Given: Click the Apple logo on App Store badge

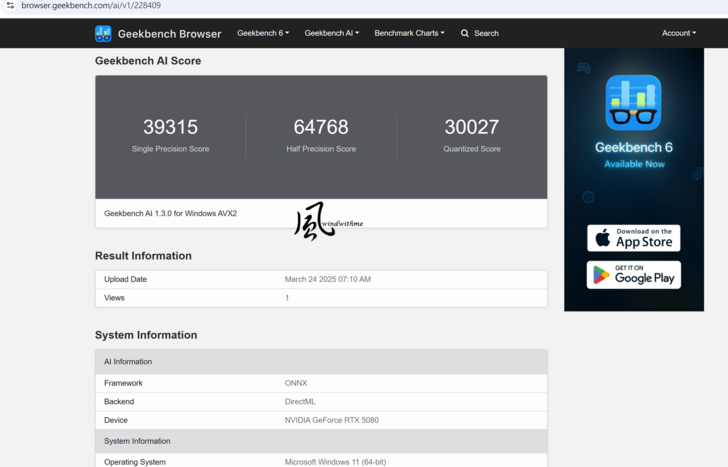Looking at the screenshot, I should click(603, 238).
